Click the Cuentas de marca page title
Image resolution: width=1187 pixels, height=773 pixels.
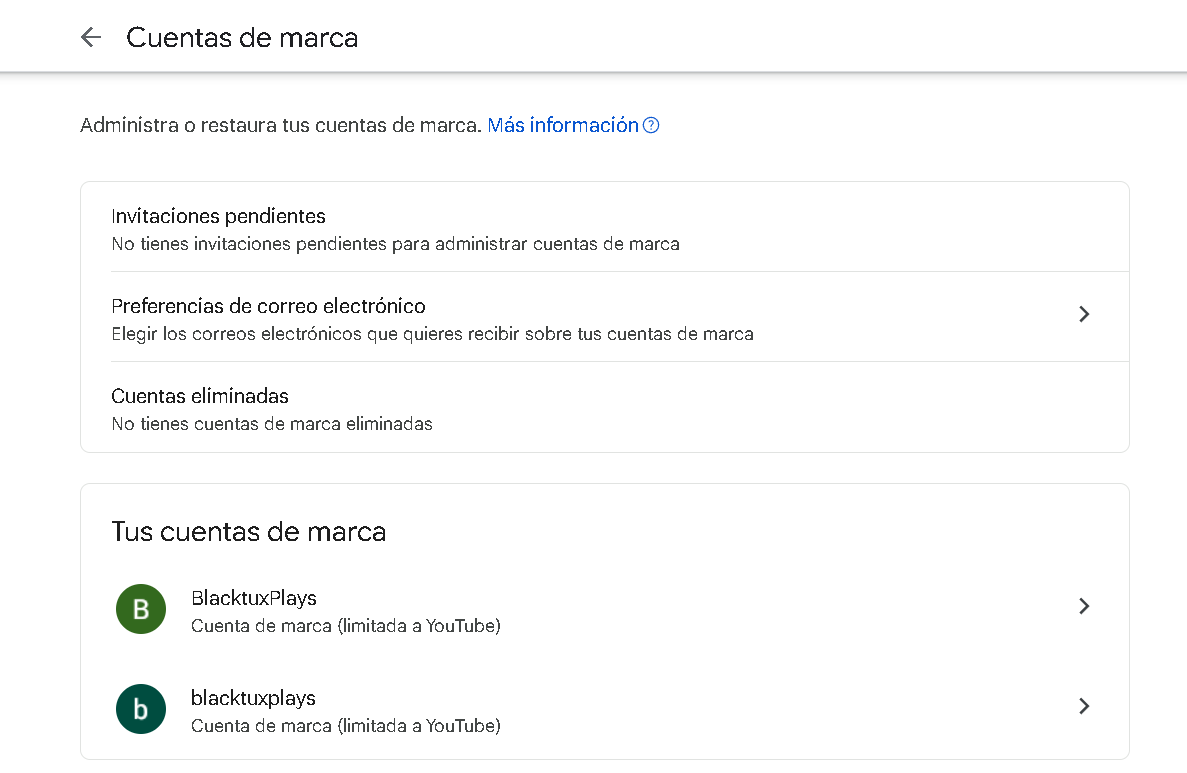coord(241,38)
